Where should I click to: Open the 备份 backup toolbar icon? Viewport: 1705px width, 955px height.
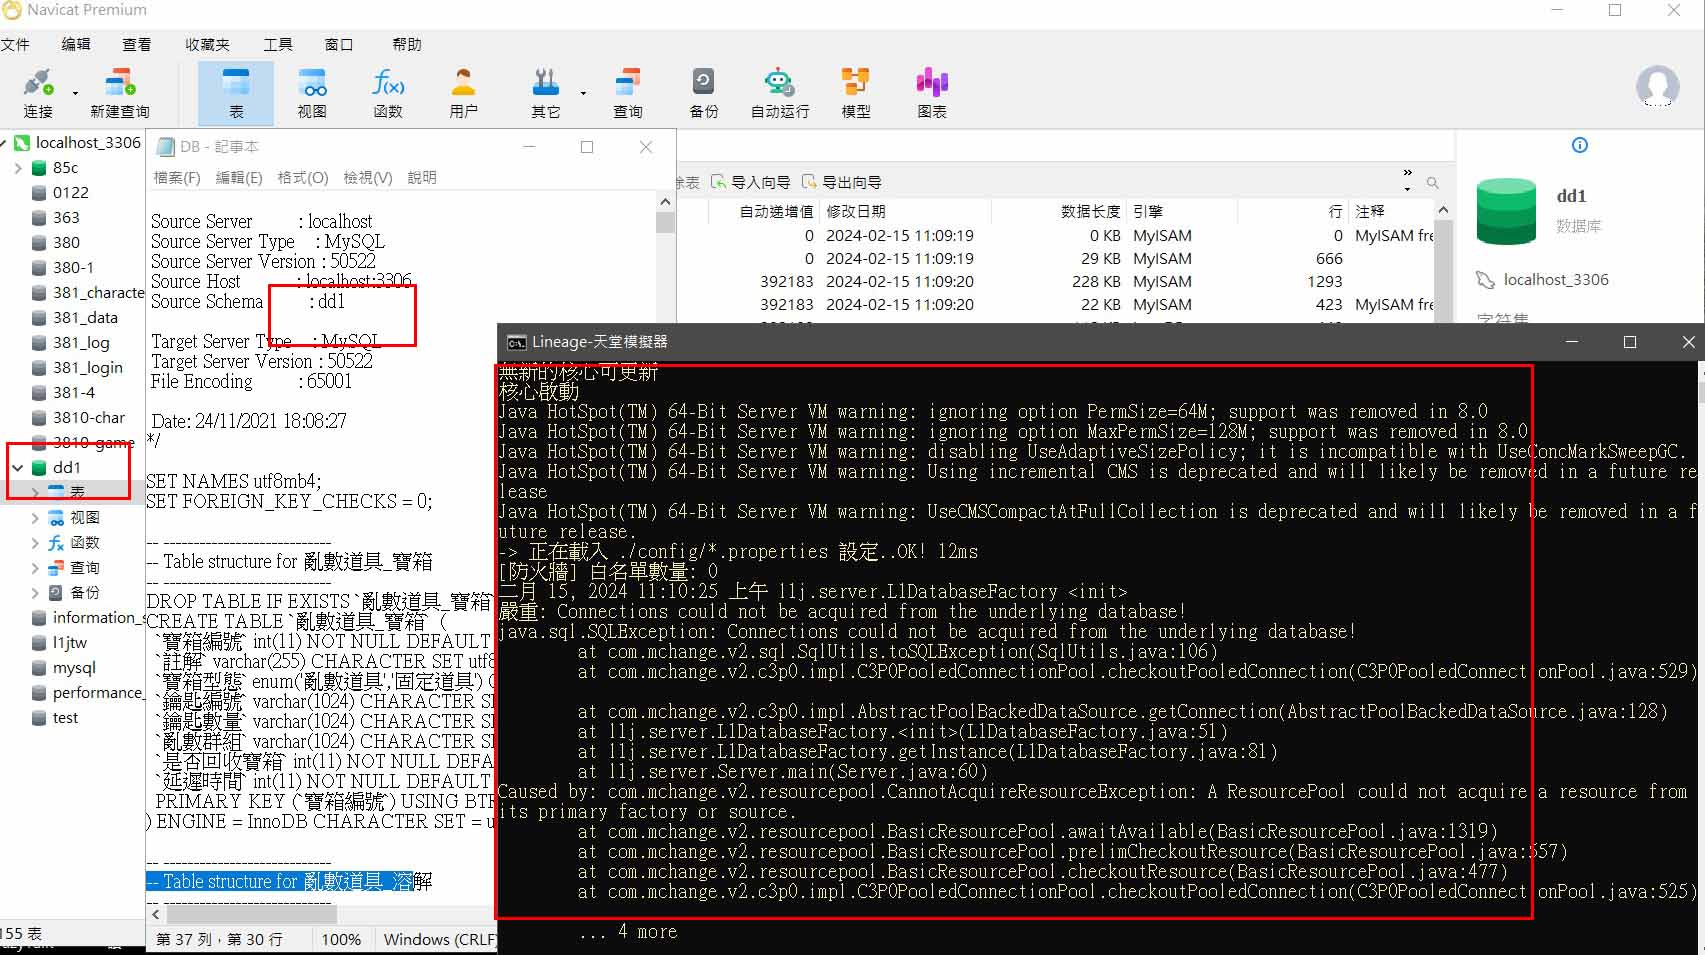(x=703, y=92)
